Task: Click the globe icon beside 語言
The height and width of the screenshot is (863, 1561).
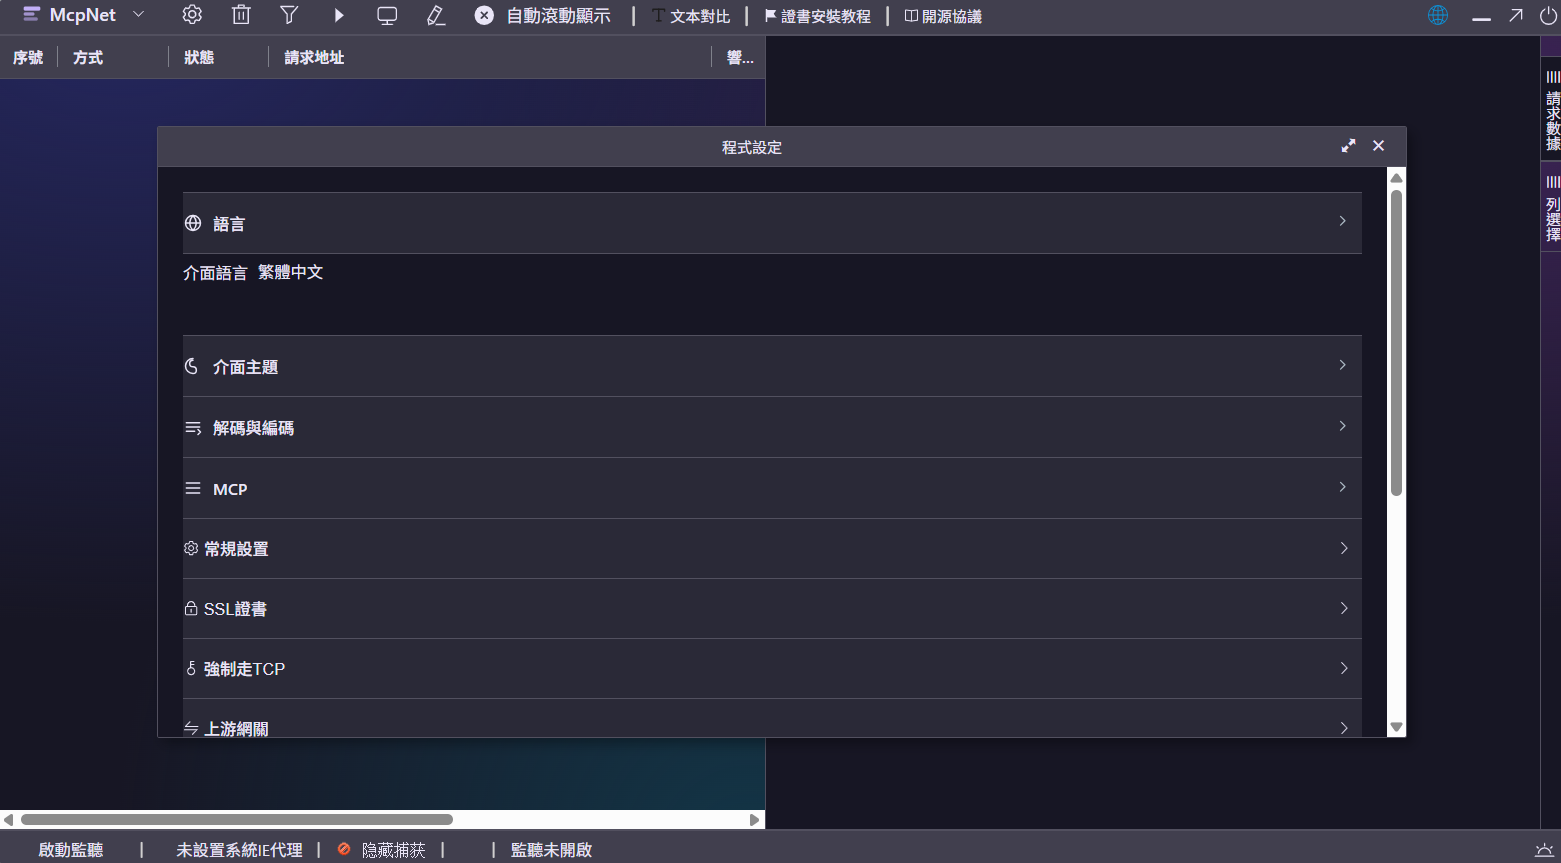Action: click(193, 223)
